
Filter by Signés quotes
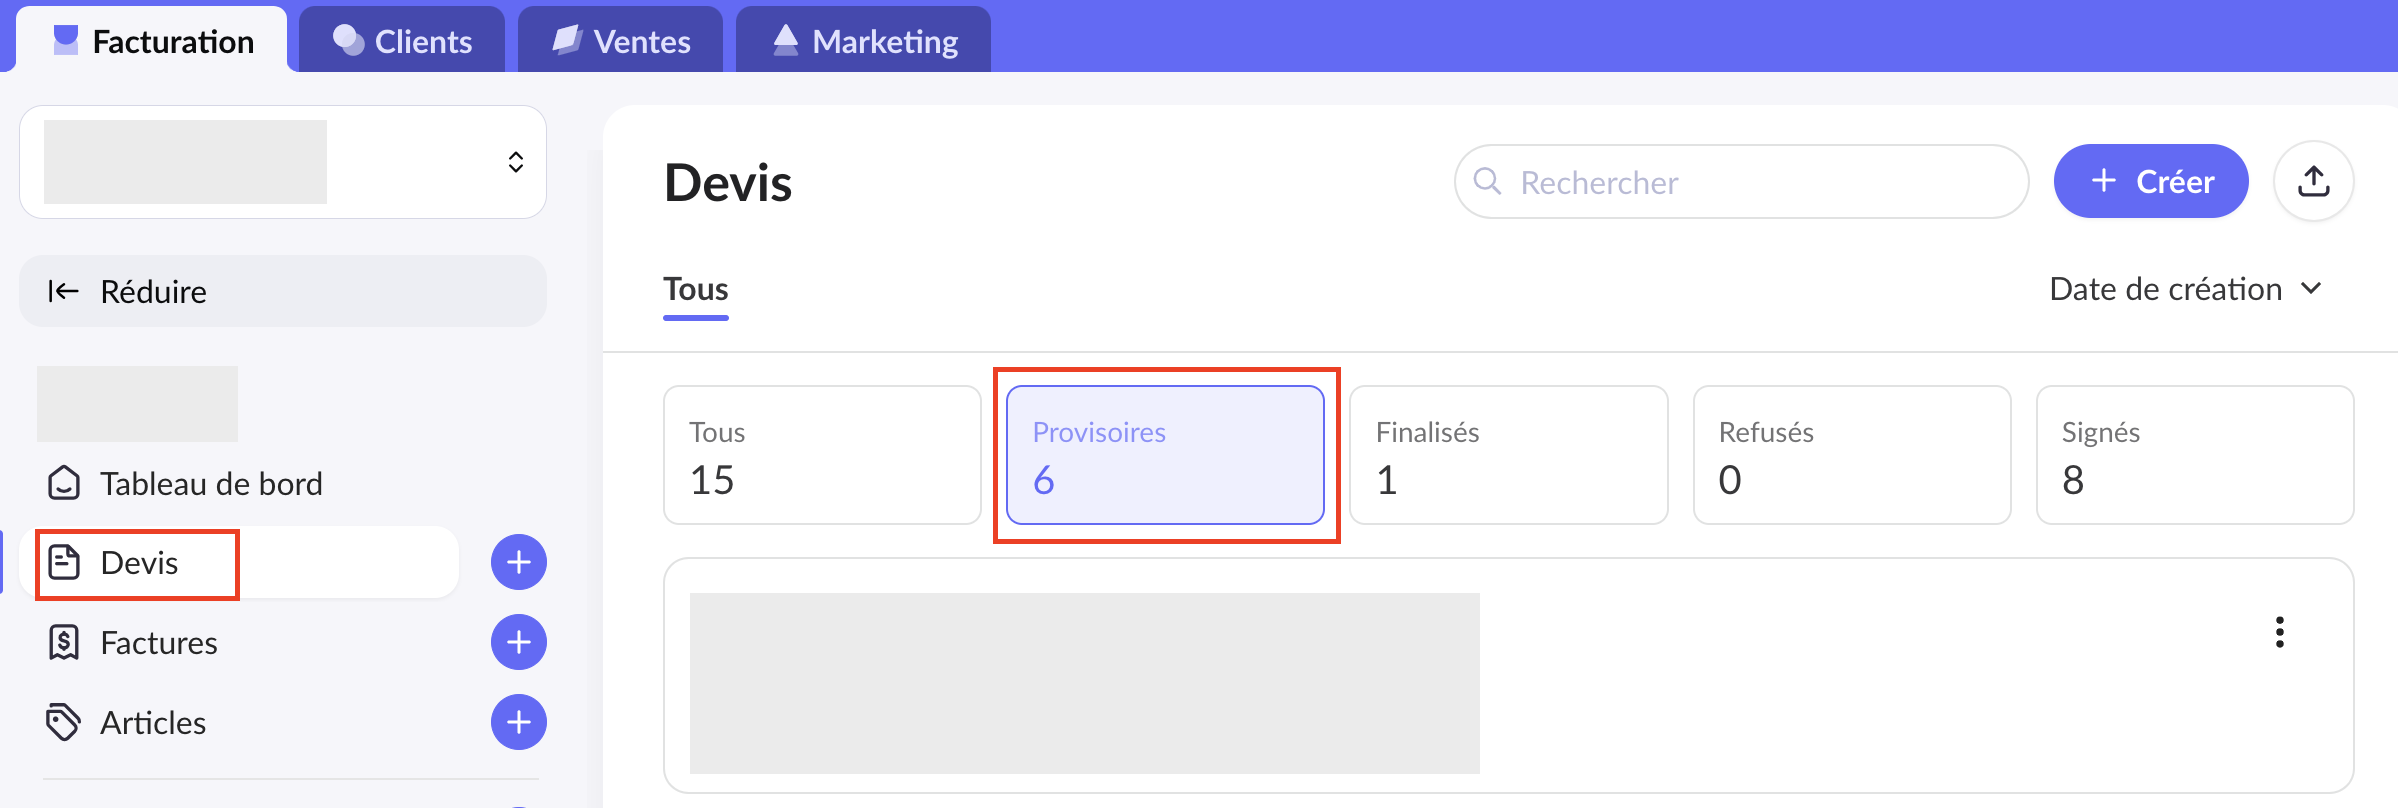point(2194,455)
